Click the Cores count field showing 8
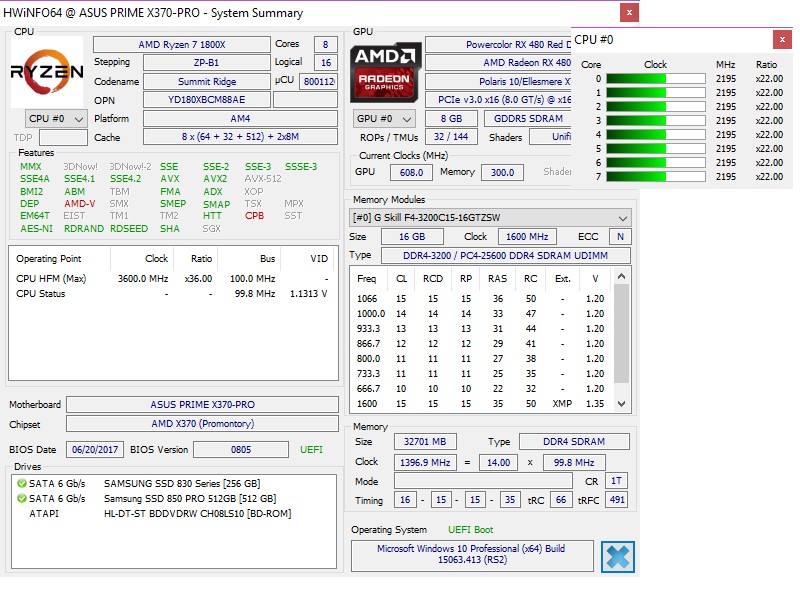This screenshot has width=800, height=600. [326, 44]
